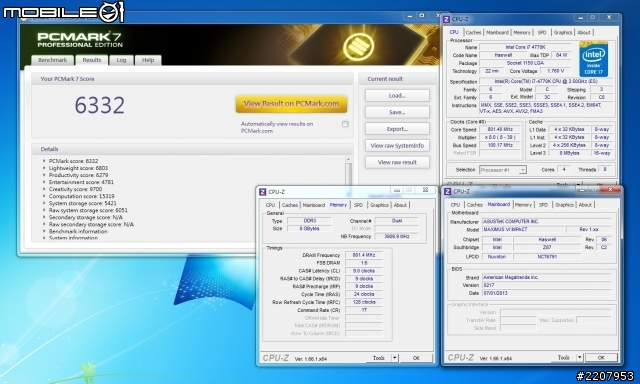The image size is (640, 384).
Task: Click the BIOS date 07/01/2013 value
Action: [547, 293]
